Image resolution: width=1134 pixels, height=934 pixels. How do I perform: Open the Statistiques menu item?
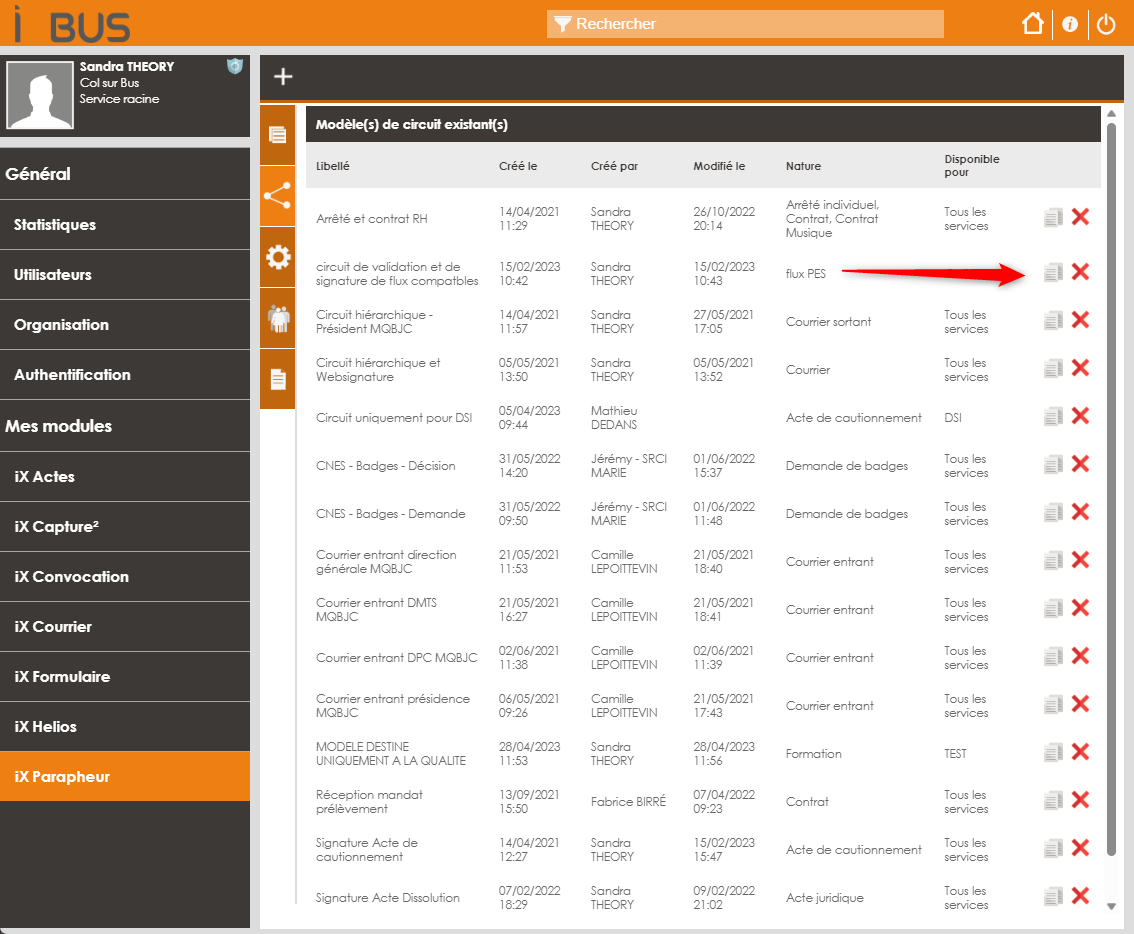55,225
